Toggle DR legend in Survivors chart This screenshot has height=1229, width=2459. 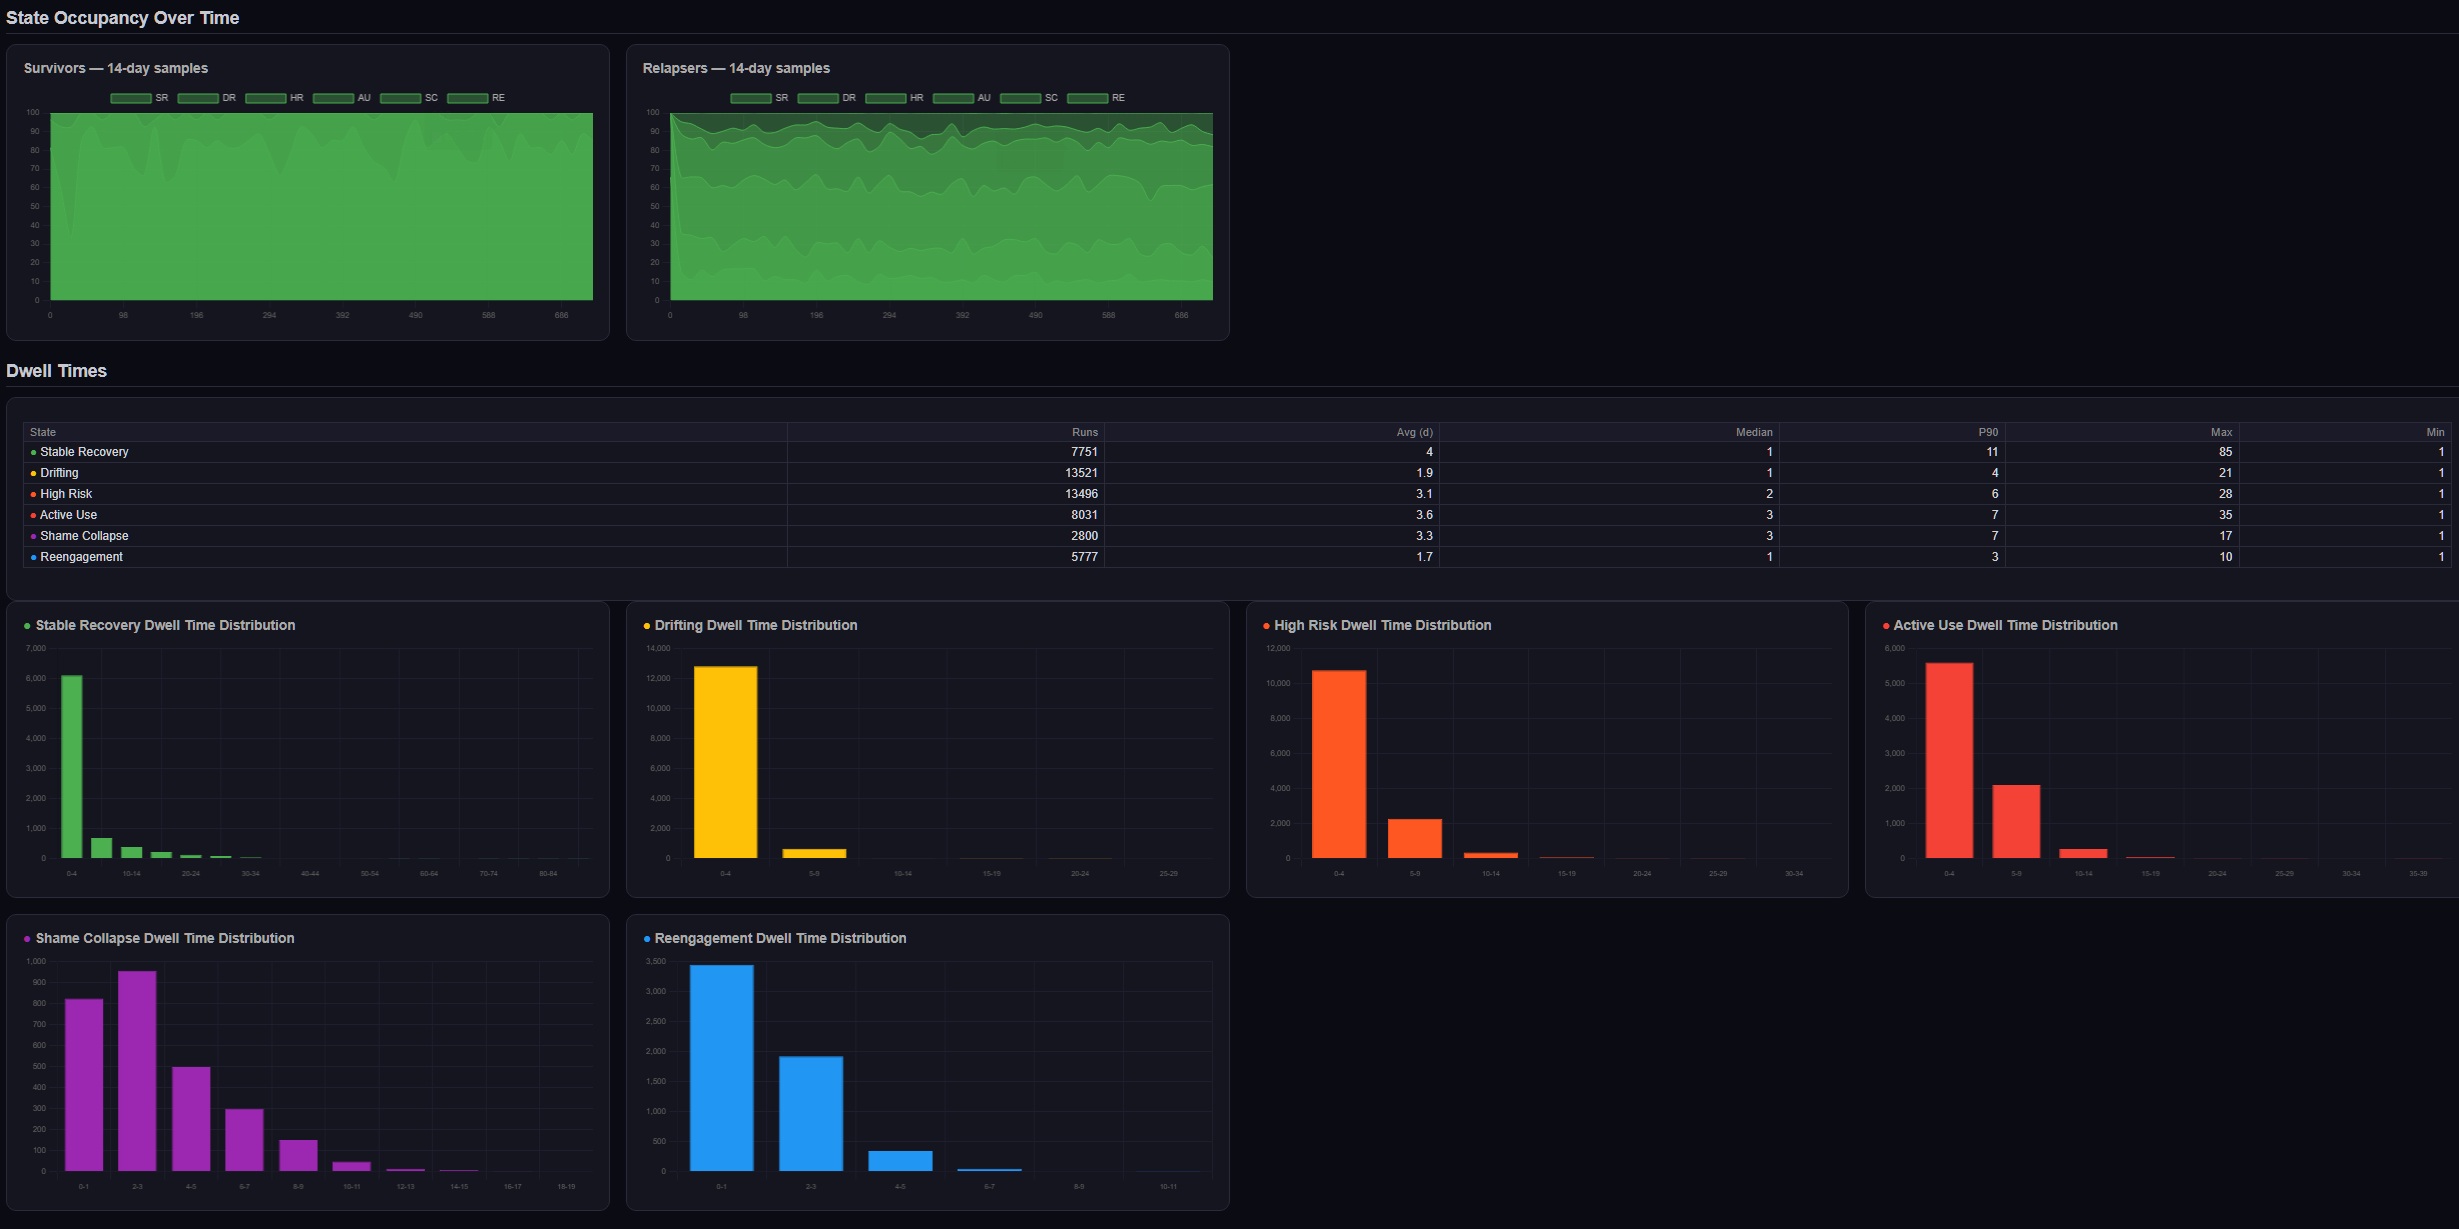[207, 98]
